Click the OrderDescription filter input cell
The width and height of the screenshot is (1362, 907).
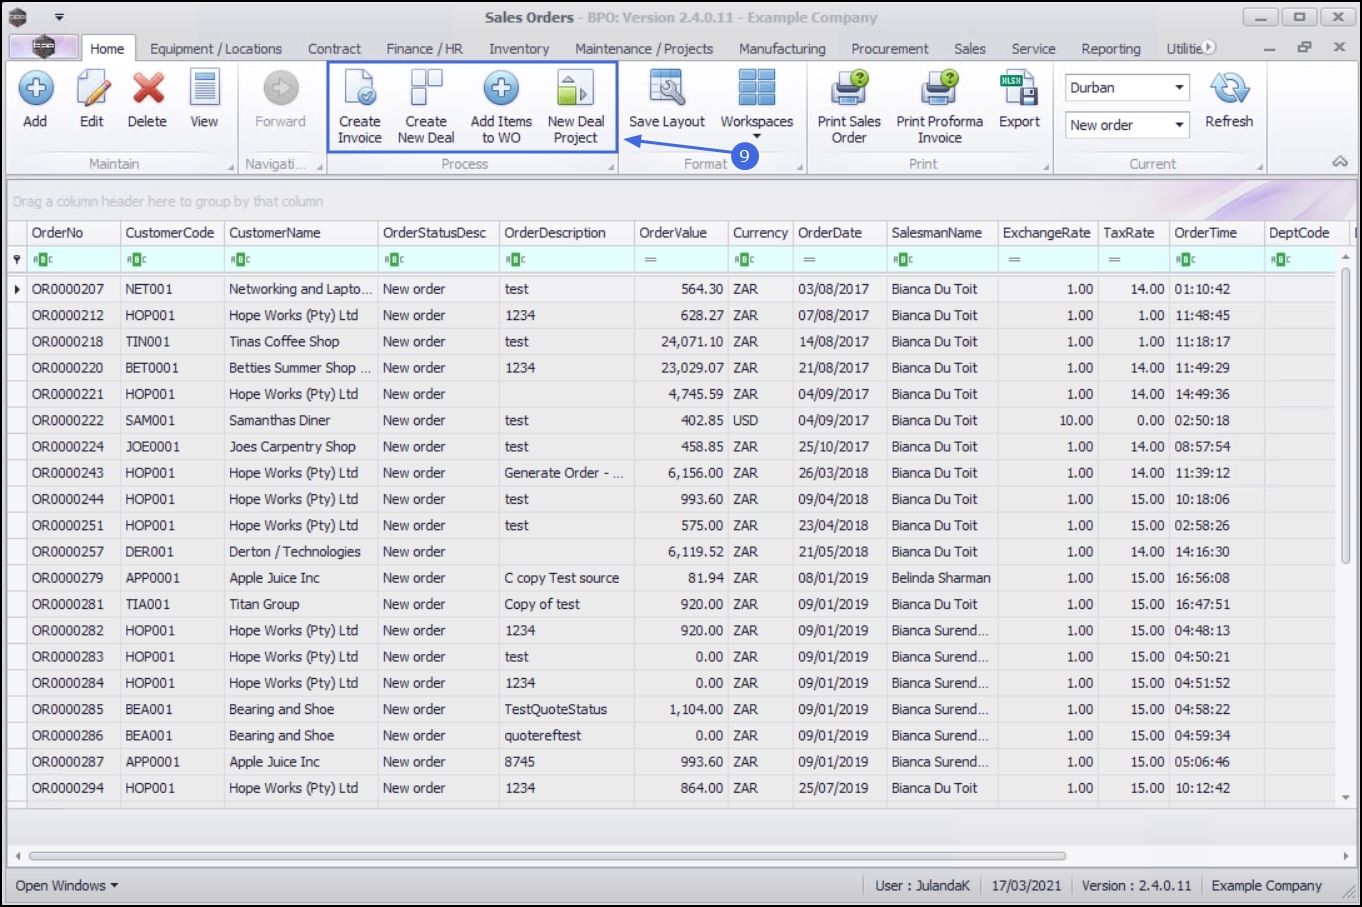567,260
